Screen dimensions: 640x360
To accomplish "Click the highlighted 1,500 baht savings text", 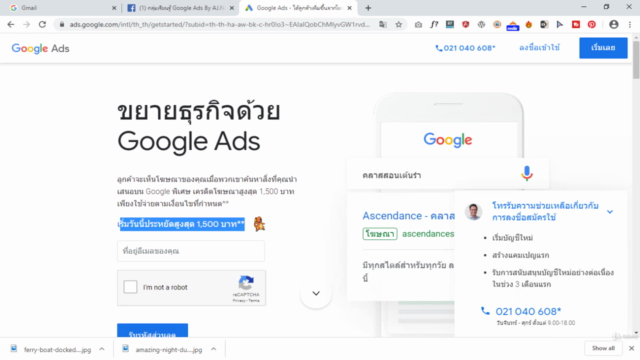I will click(x=181, y=224).
